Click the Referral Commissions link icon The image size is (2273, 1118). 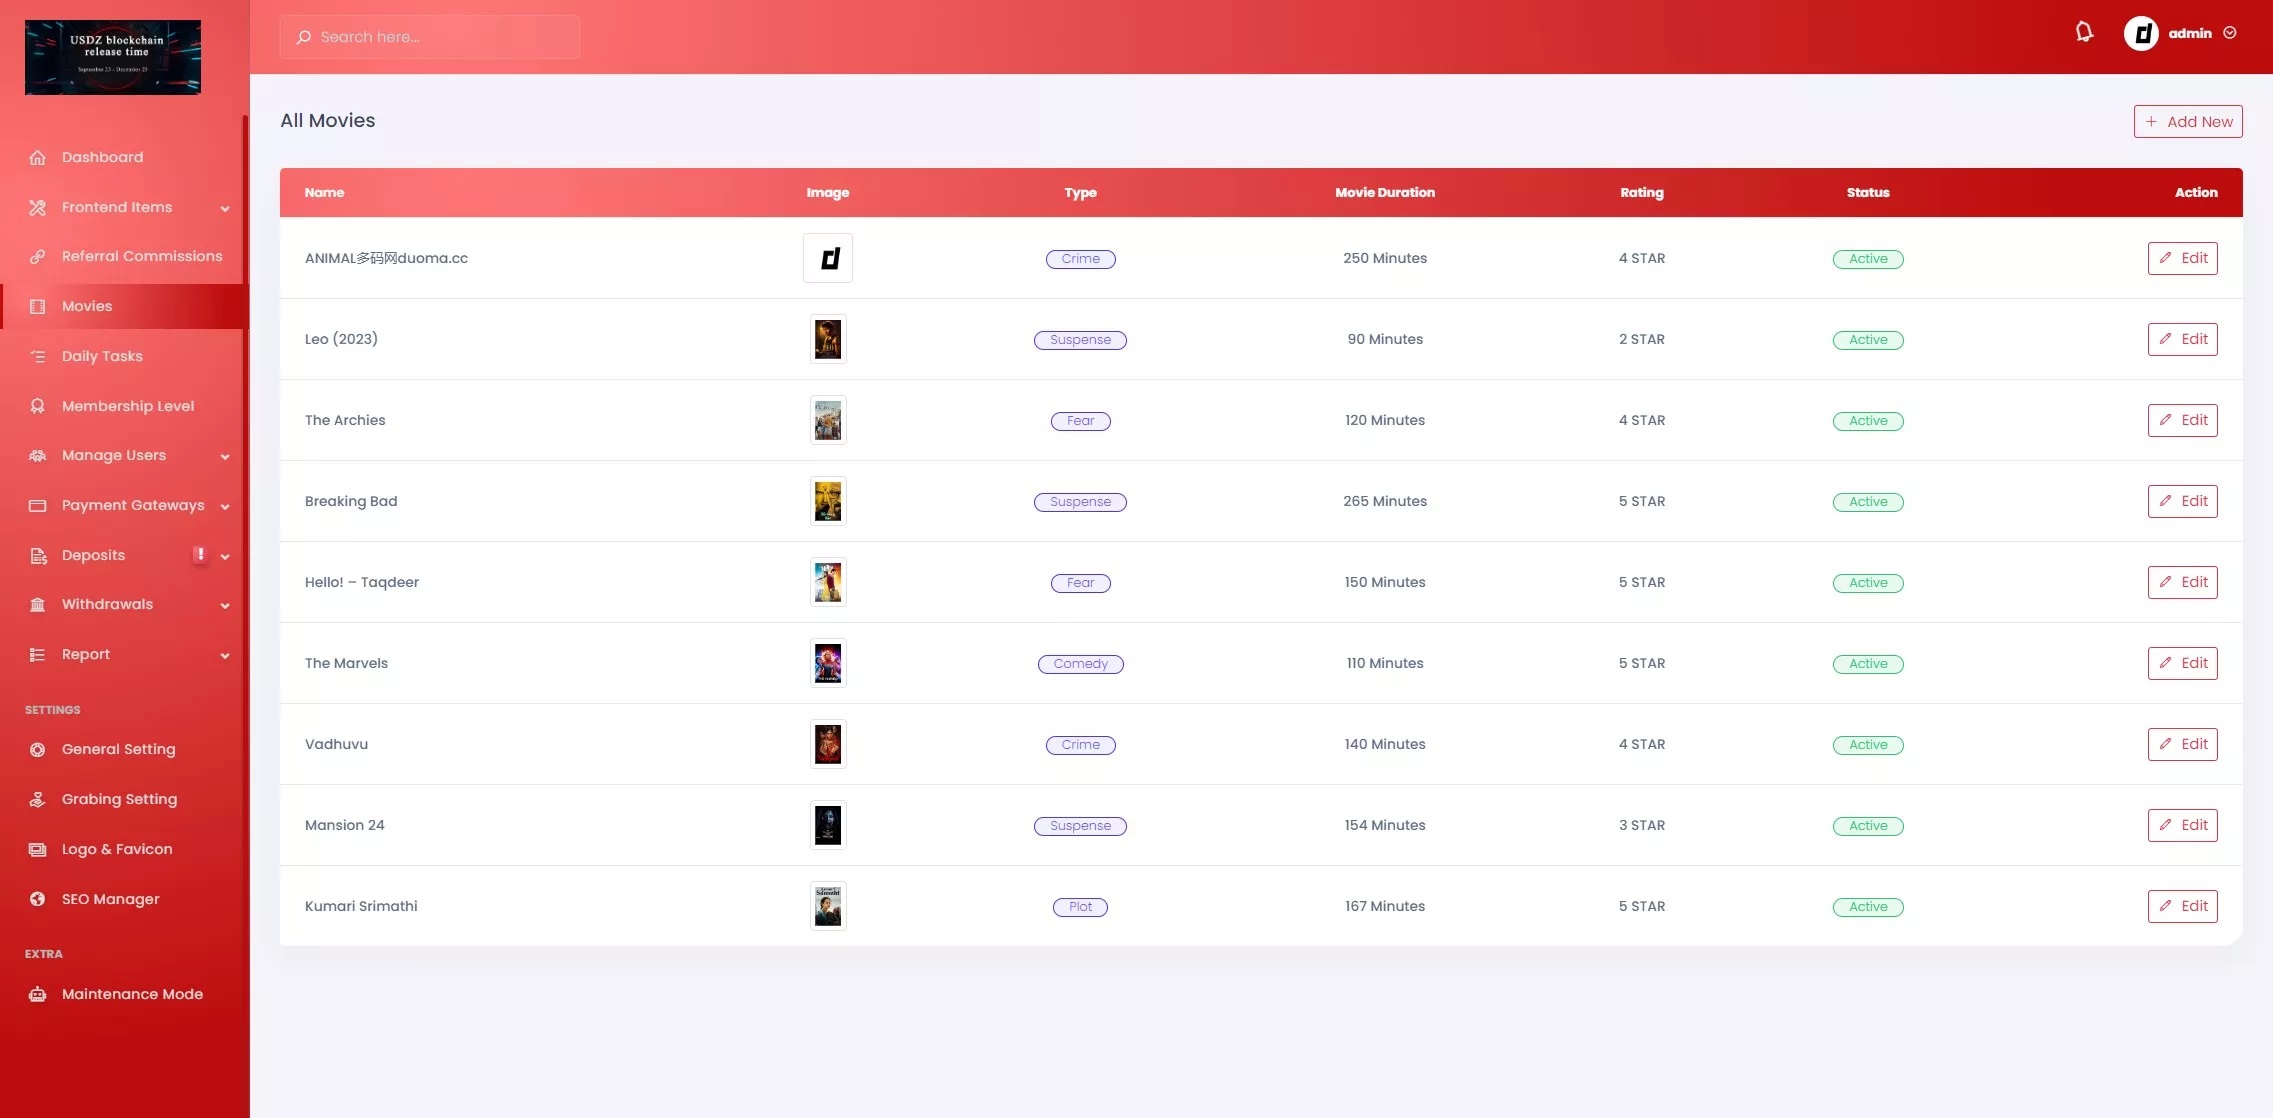tap(38, 257)
